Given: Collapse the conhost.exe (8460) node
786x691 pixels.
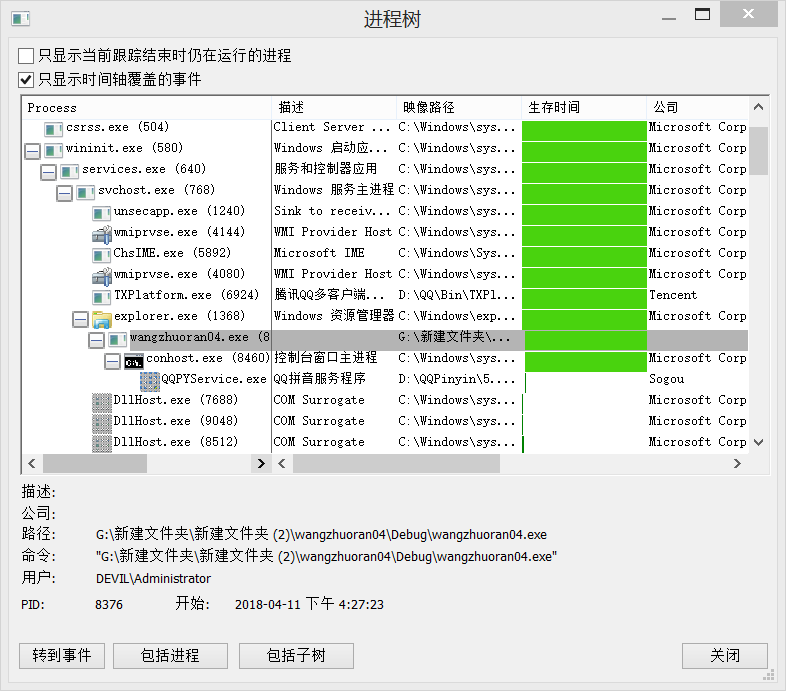Looking at the screenshot, I should [x=113, y=361].
